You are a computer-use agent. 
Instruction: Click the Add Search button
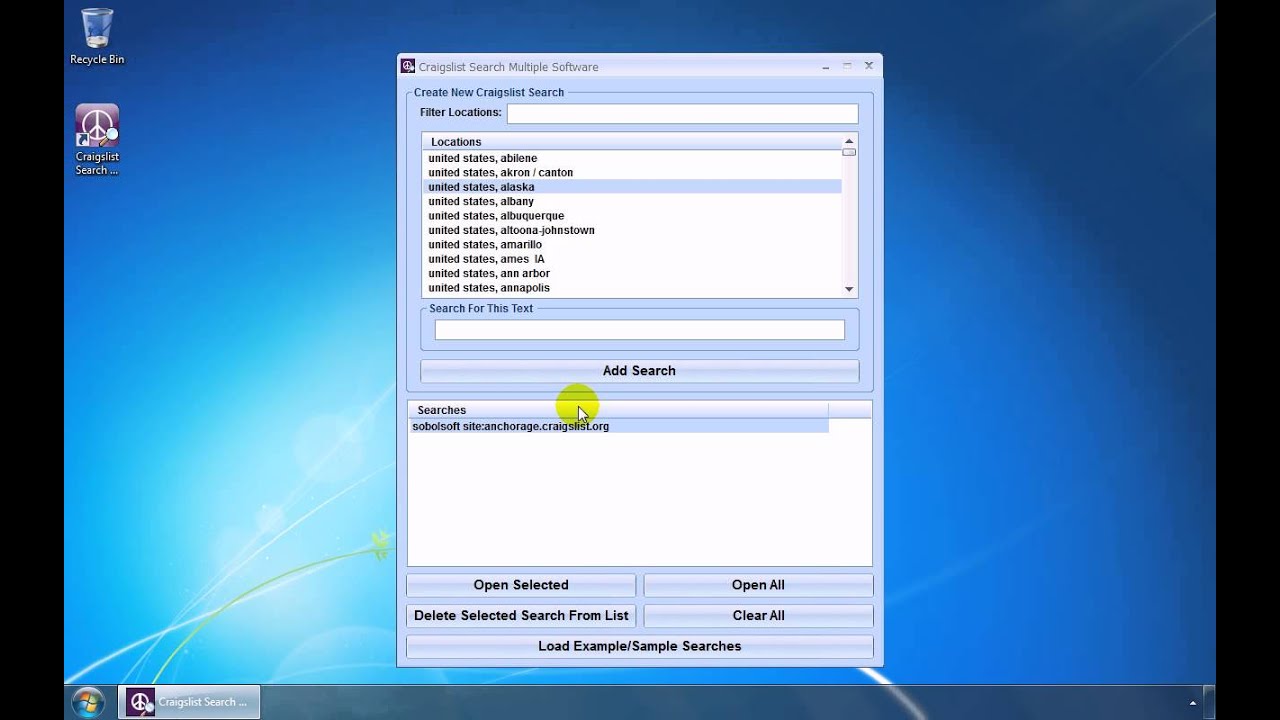639,371
